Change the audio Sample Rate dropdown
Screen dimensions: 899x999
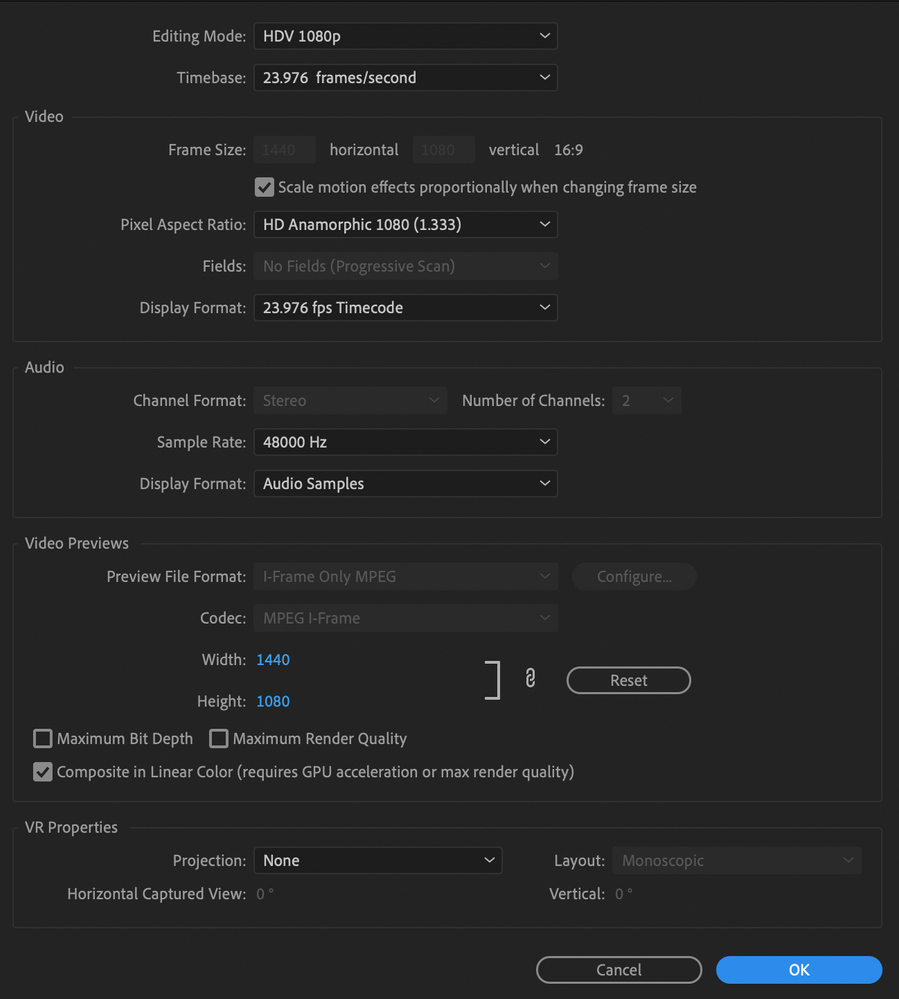point(405,442)
